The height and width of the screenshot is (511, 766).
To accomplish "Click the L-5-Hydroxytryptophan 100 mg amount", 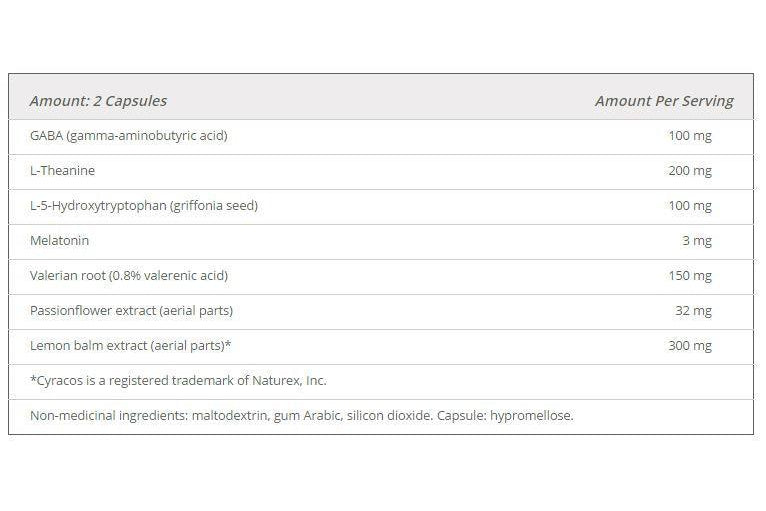I will [x=690, y=206].
